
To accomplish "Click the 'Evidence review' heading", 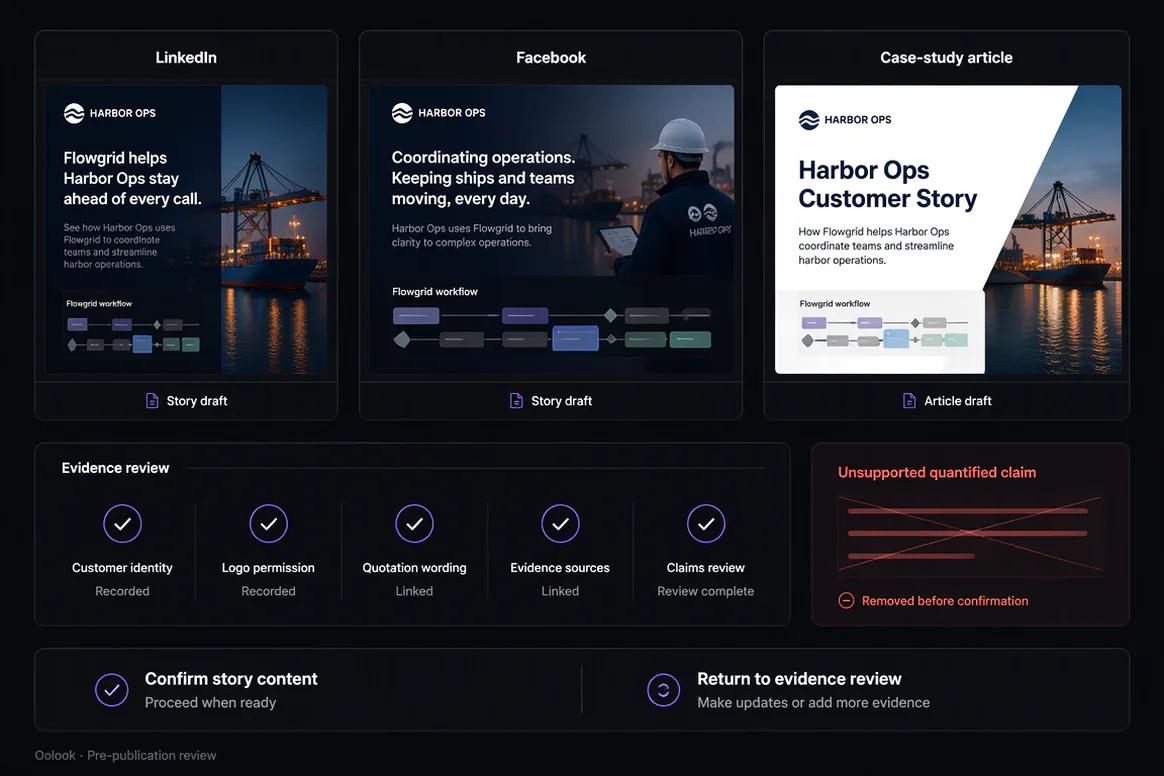I will pos(115,468).
